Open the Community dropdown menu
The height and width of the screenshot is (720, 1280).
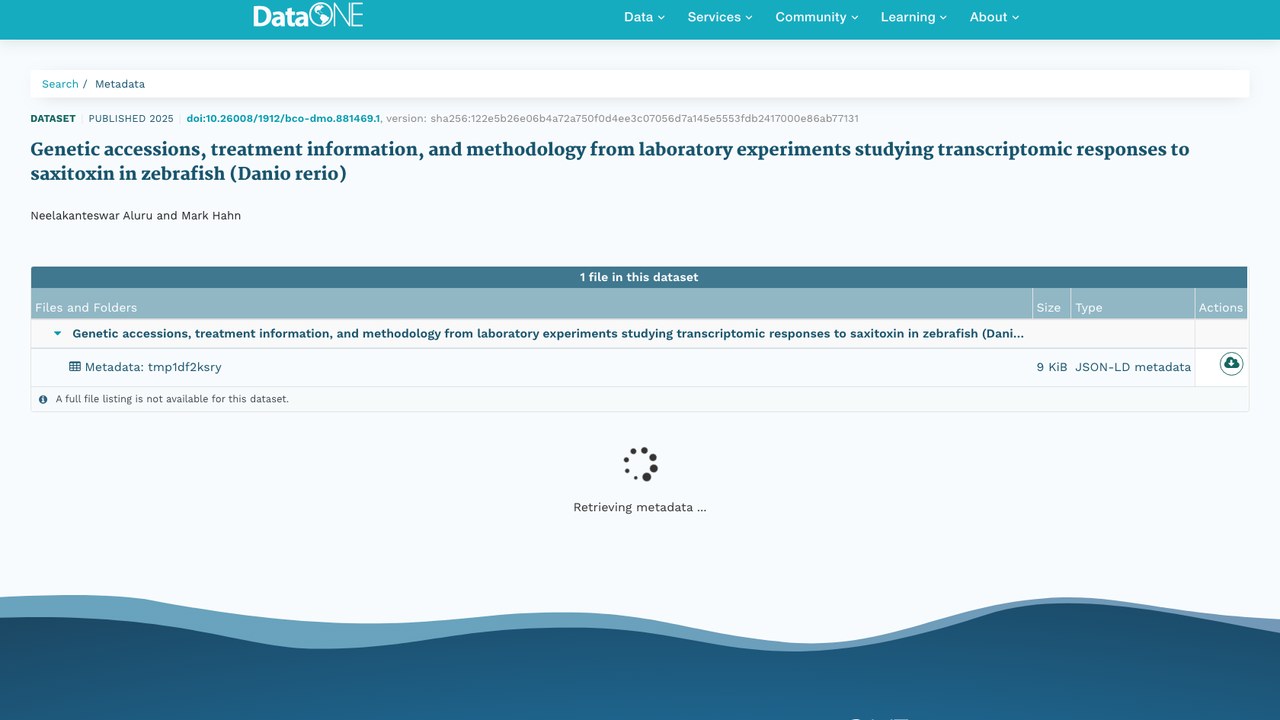pyautogui.click(x=817, y=17)
